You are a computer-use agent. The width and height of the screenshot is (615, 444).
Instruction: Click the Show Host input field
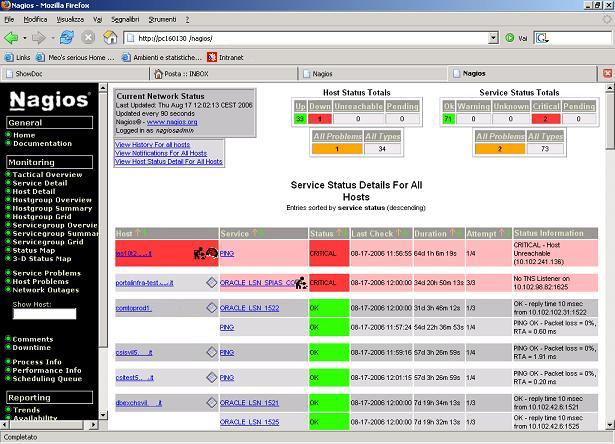pyautogui.click(x=44, y=314)
